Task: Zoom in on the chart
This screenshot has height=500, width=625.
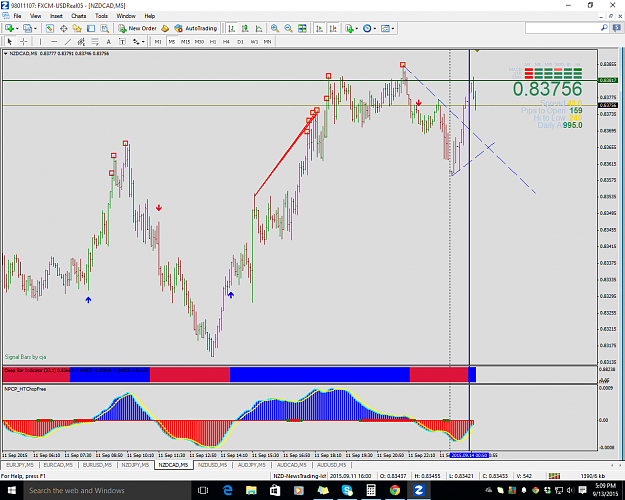Action: tap(275, 28)
